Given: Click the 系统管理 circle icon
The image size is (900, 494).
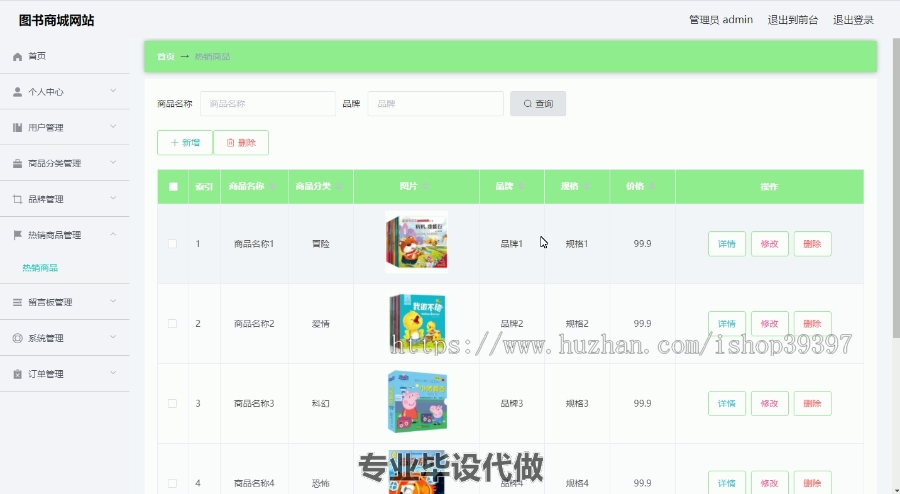Looking at the screenshot, I should [17, 338].
